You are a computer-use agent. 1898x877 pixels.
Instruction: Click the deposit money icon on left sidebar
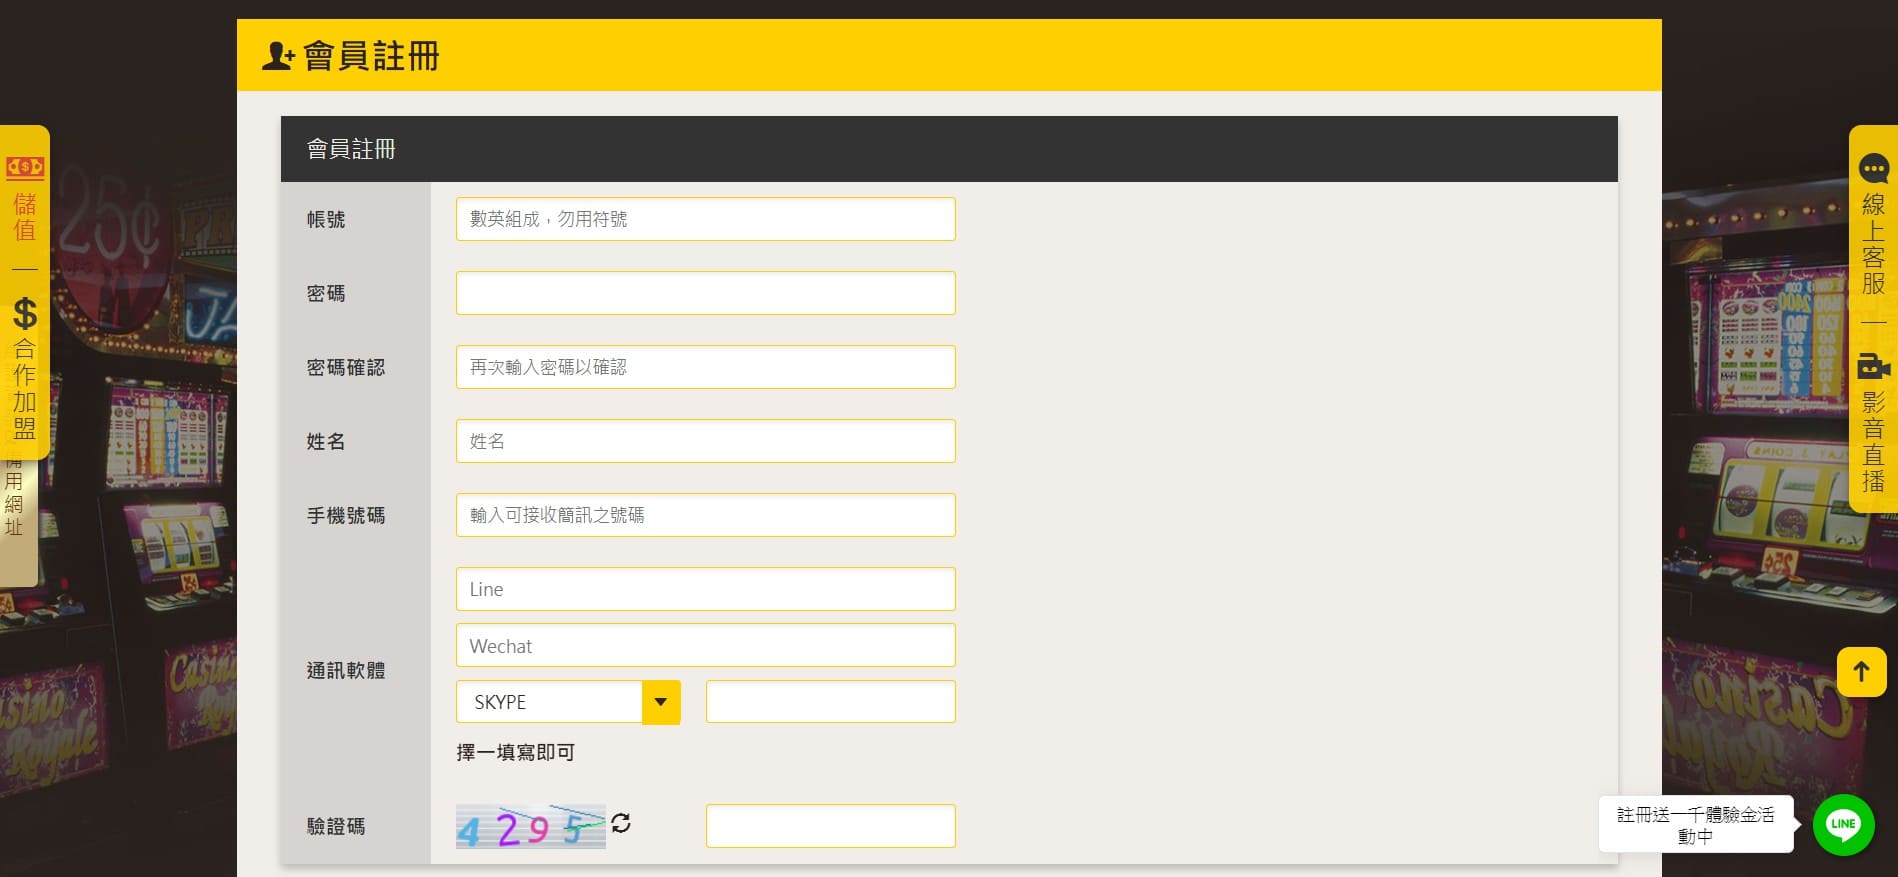point(24,167)
